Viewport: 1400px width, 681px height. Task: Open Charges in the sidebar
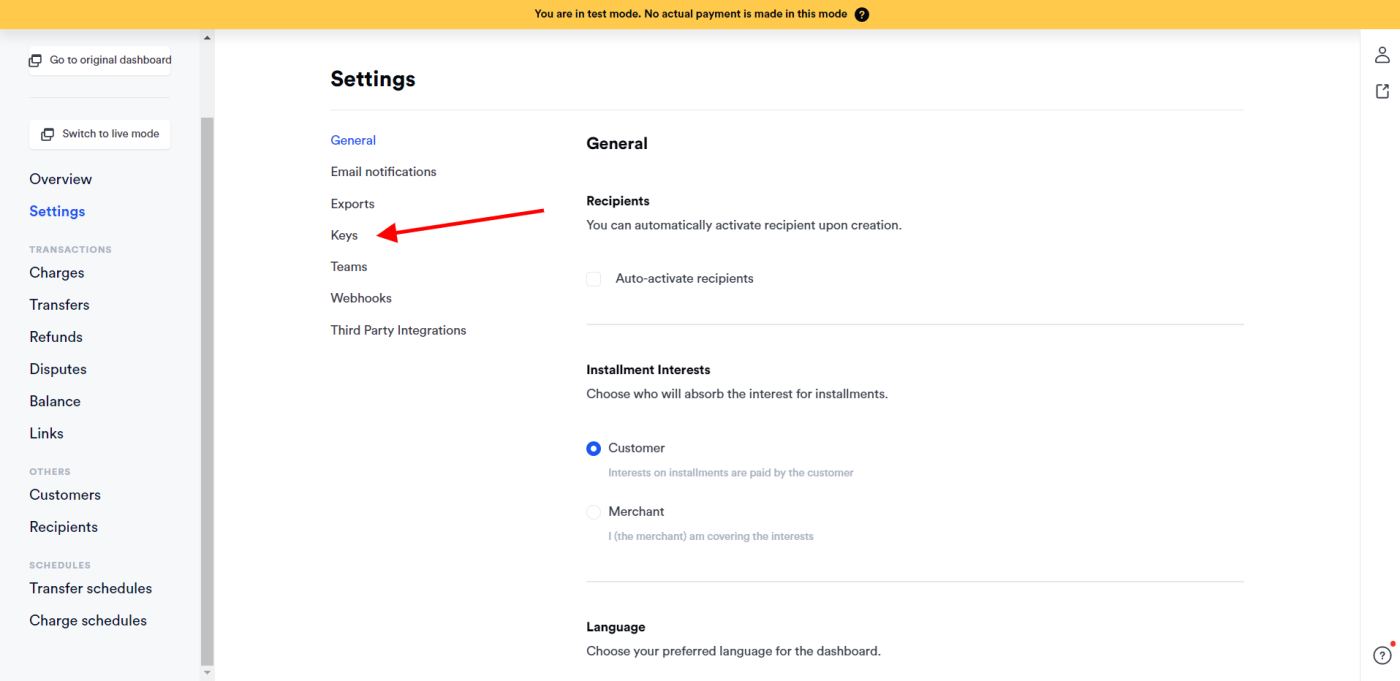point(57,273)
